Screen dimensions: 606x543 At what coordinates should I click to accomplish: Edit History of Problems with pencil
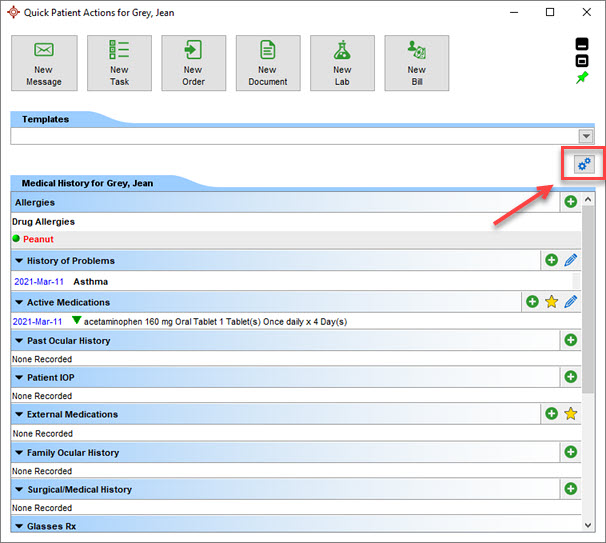pos(571,260)
